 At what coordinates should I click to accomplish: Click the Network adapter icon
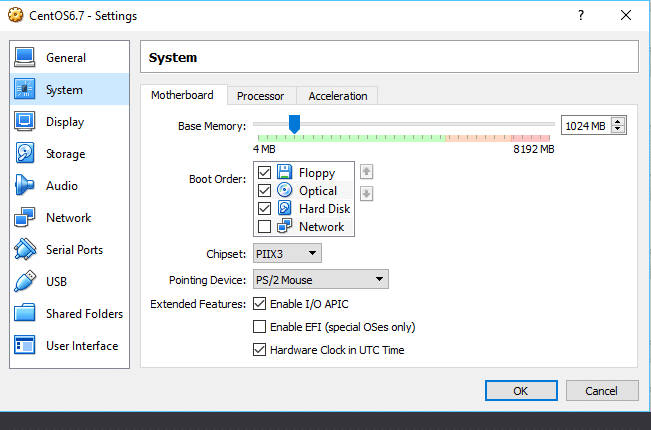coord(25,218)
